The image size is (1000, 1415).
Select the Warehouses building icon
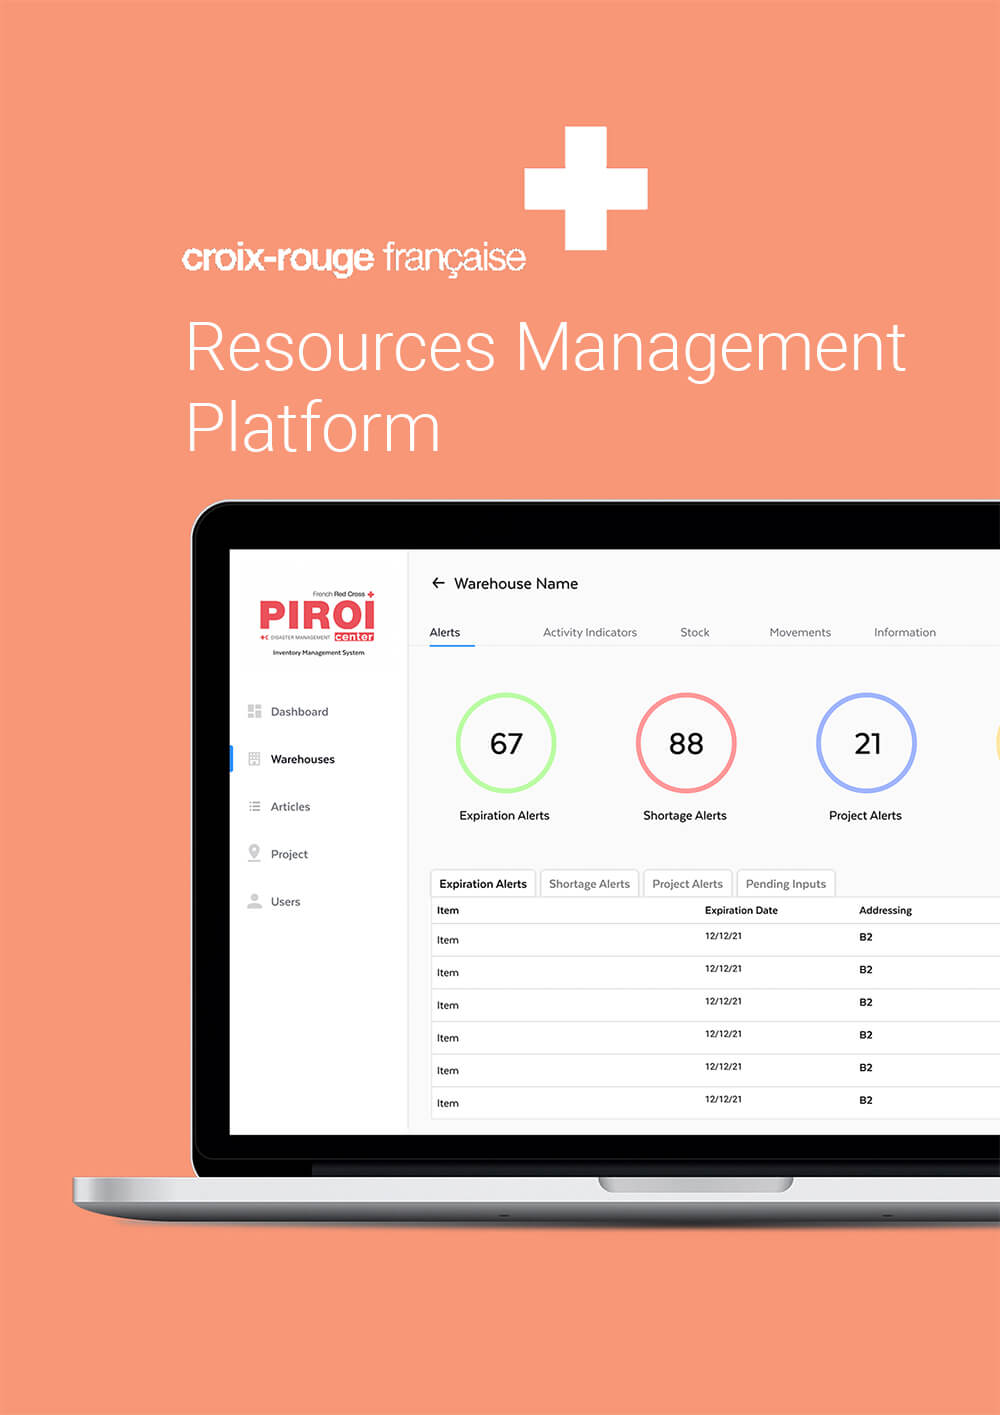tap(254, 759)
